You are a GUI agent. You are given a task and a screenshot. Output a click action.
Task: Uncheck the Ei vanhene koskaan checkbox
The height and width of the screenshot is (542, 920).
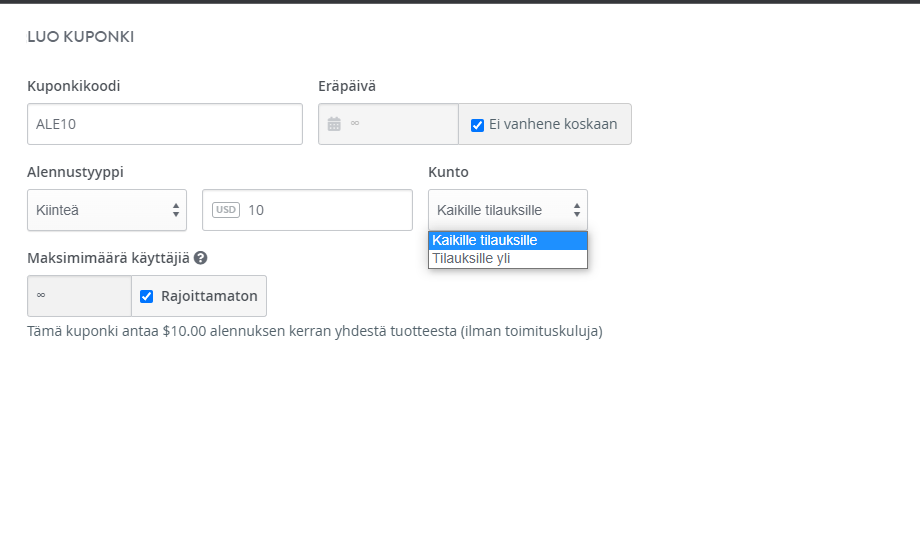point(477,125)
